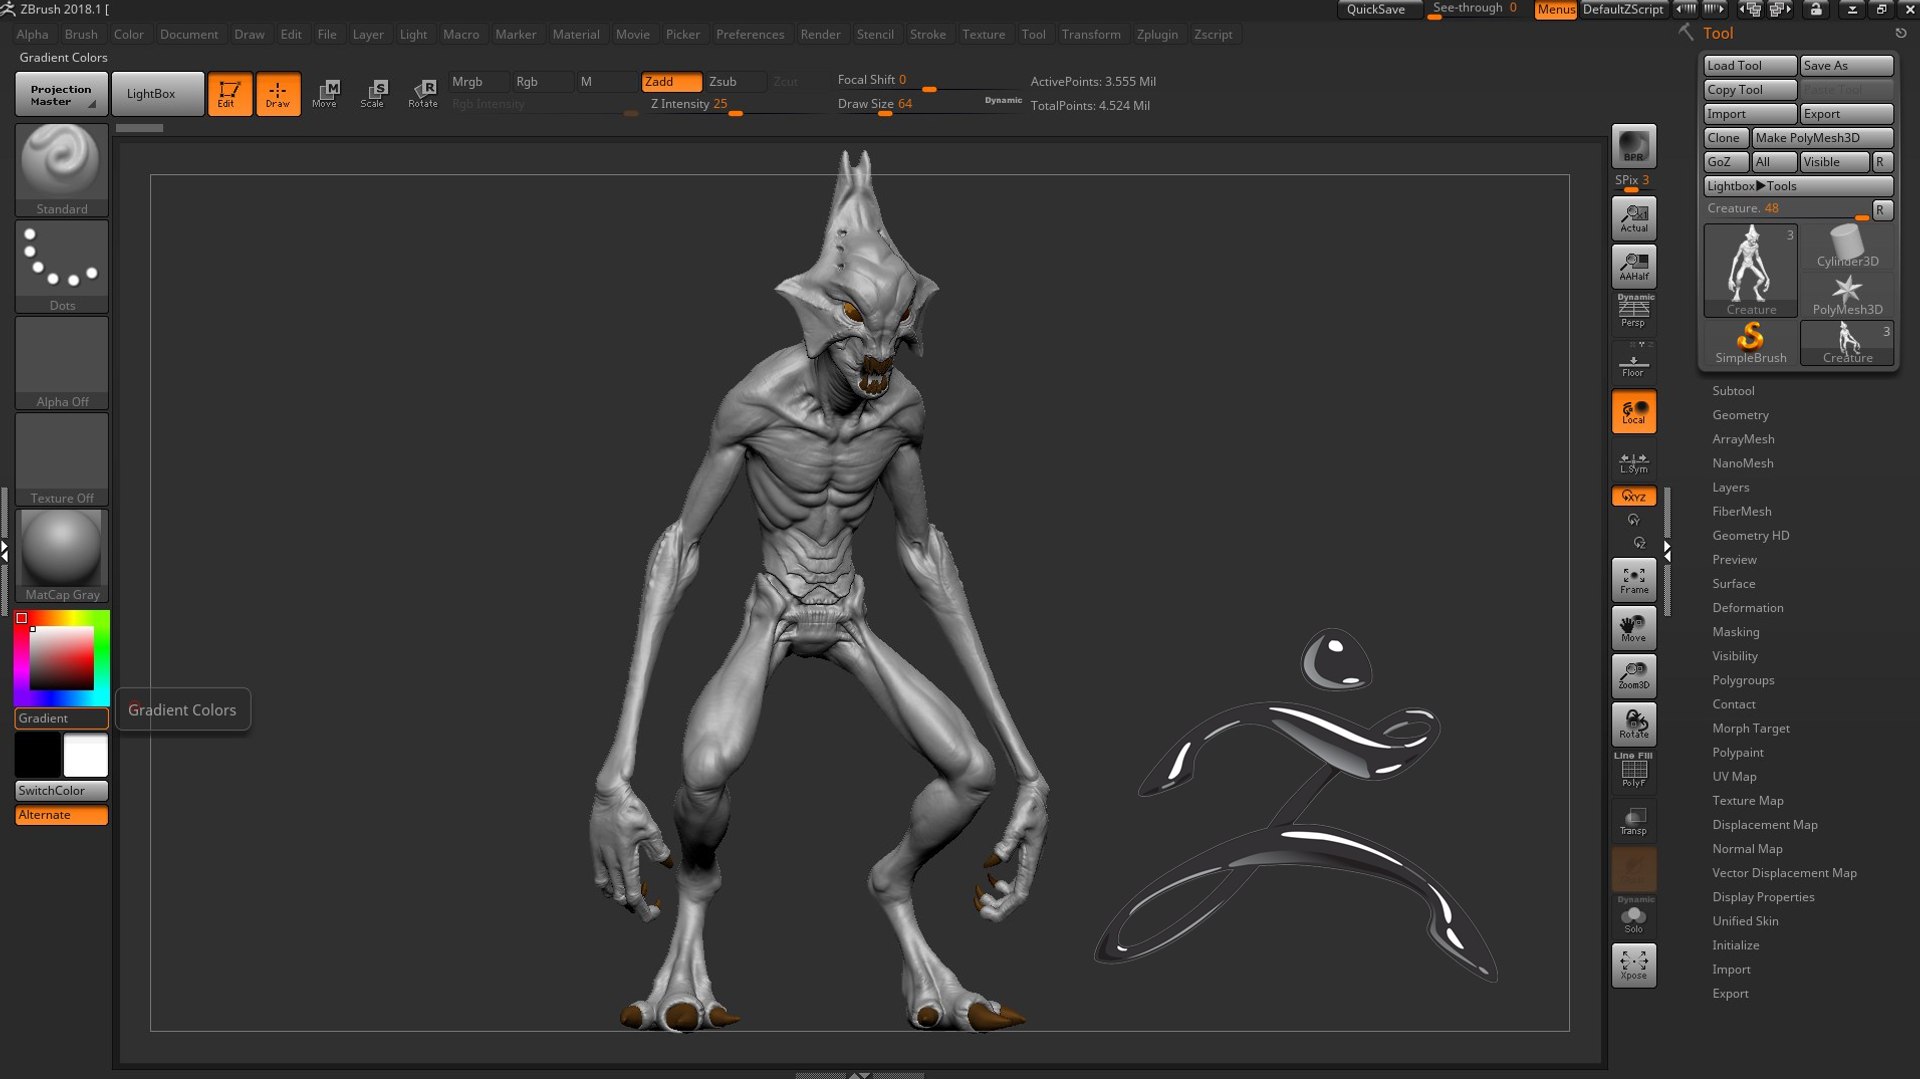Screen dimensions: 1920x1079
Task: Open the Brush menu
Action: point(81,34)
